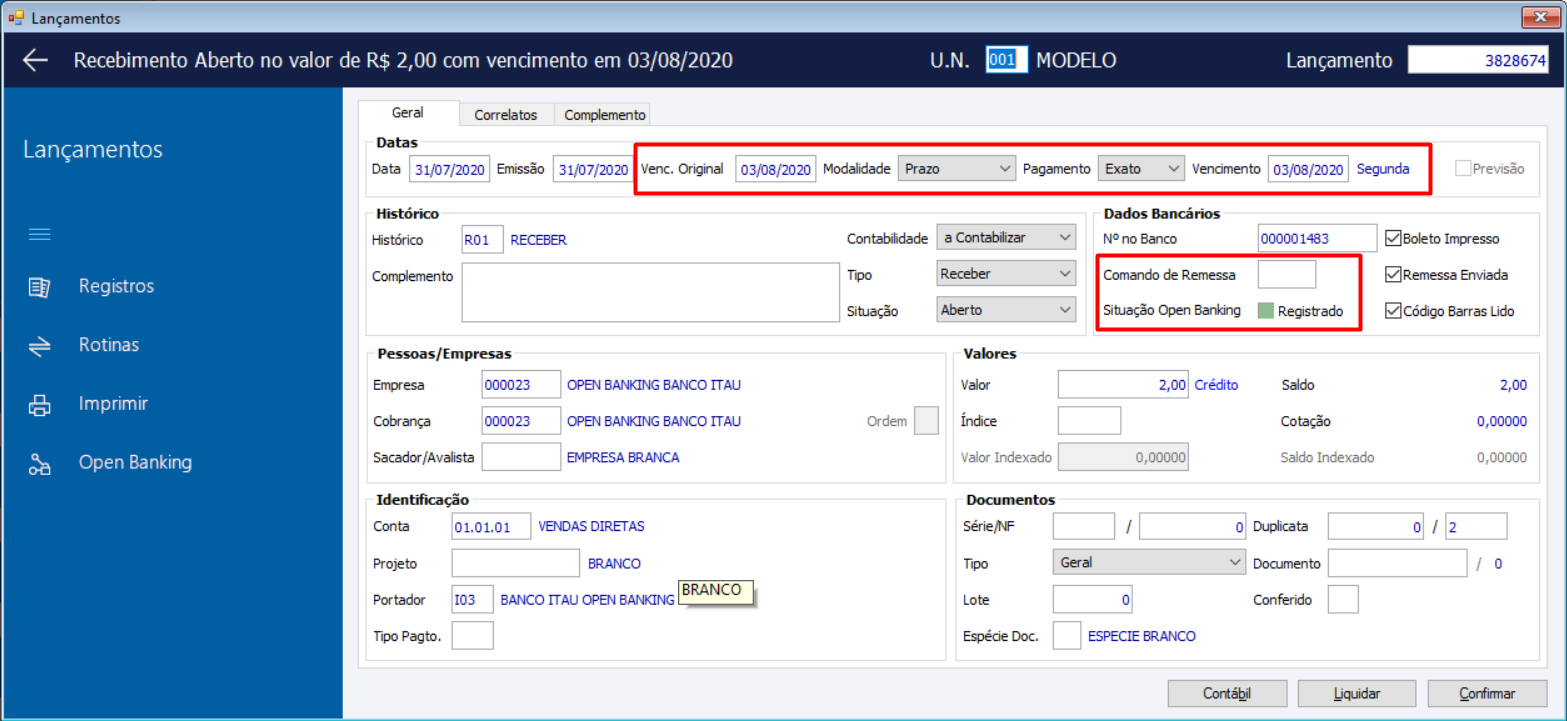Click the Tipo Pagto. field

472,635
